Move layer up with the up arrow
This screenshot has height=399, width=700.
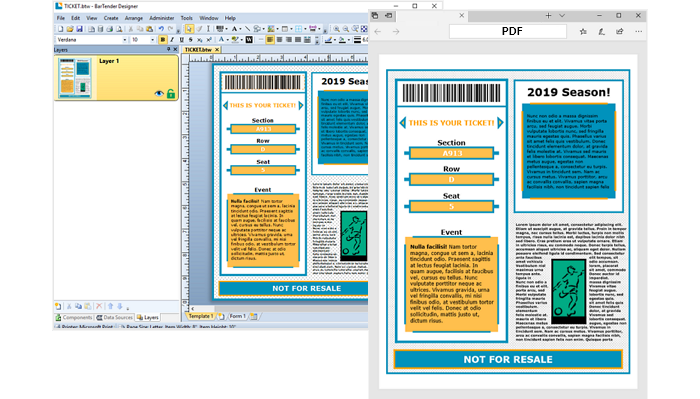point(110,306)
